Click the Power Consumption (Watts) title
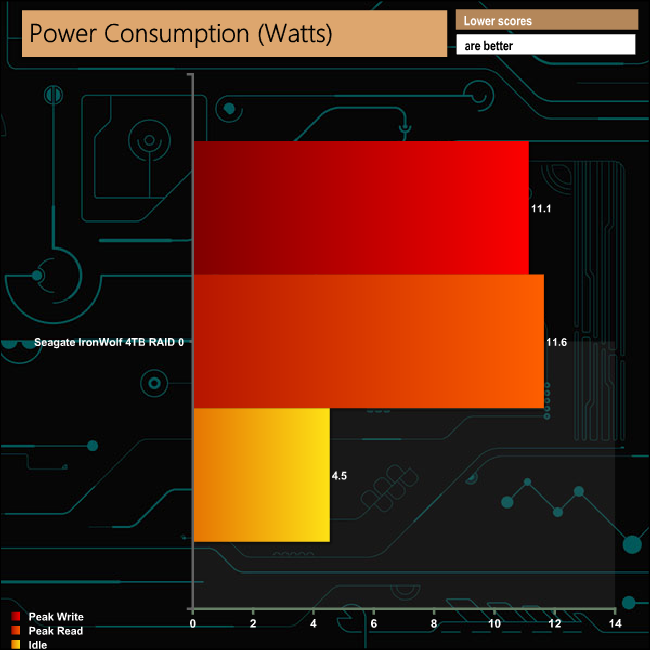 point(181,34)
